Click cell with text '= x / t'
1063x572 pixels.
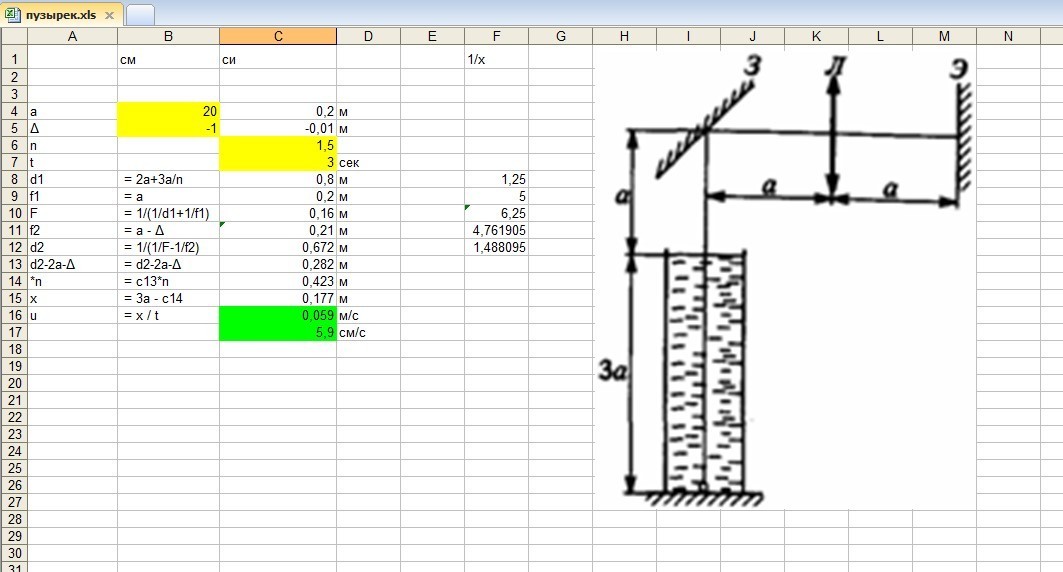tap(168, 315)
